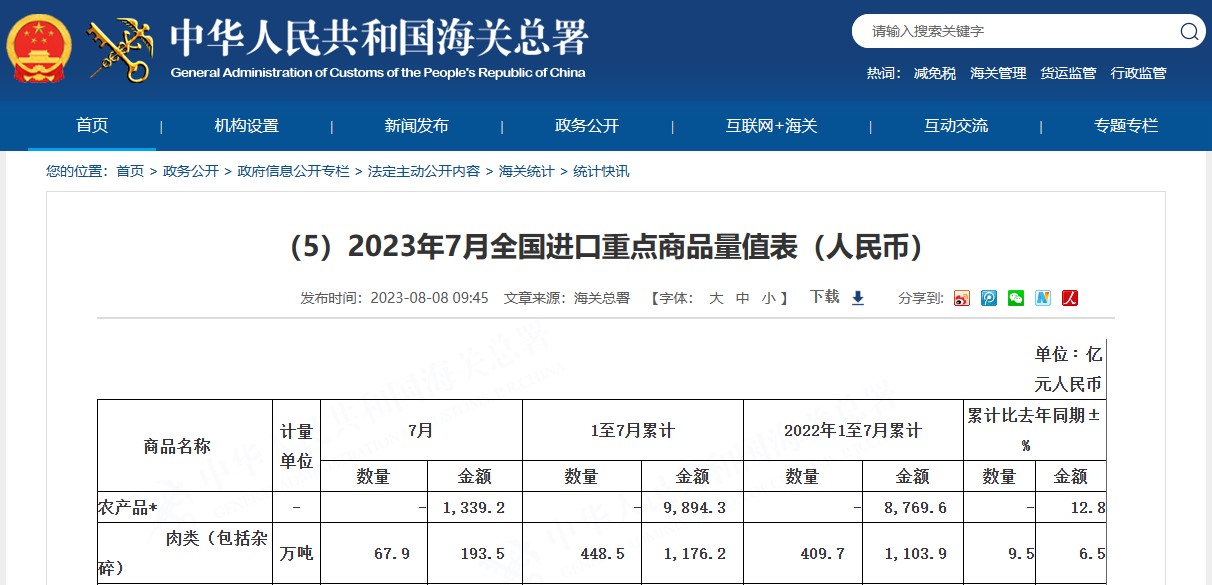Viewport: 1212px width, 585px height.
Task: Click the cell value 1,176.2
Action: (x=694, y=553)
